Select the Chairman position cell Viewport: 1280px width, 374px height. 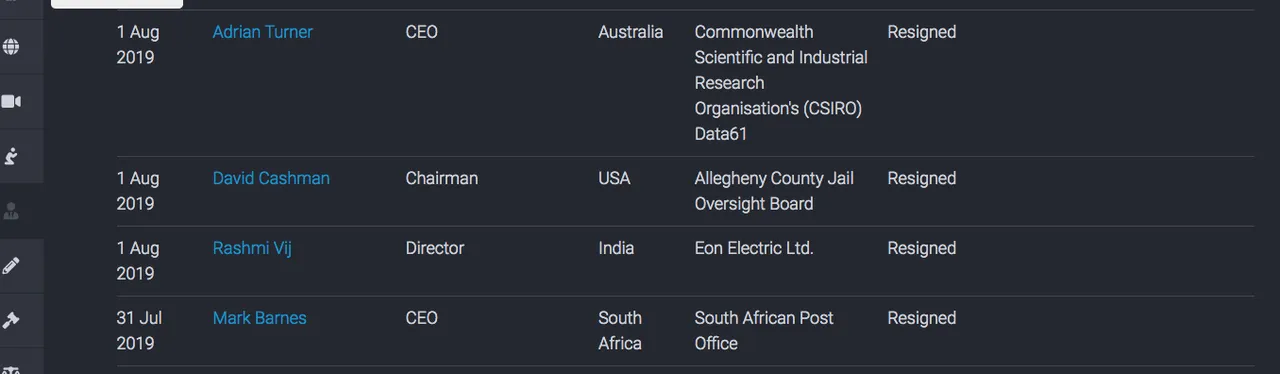(x=441, y=178)
